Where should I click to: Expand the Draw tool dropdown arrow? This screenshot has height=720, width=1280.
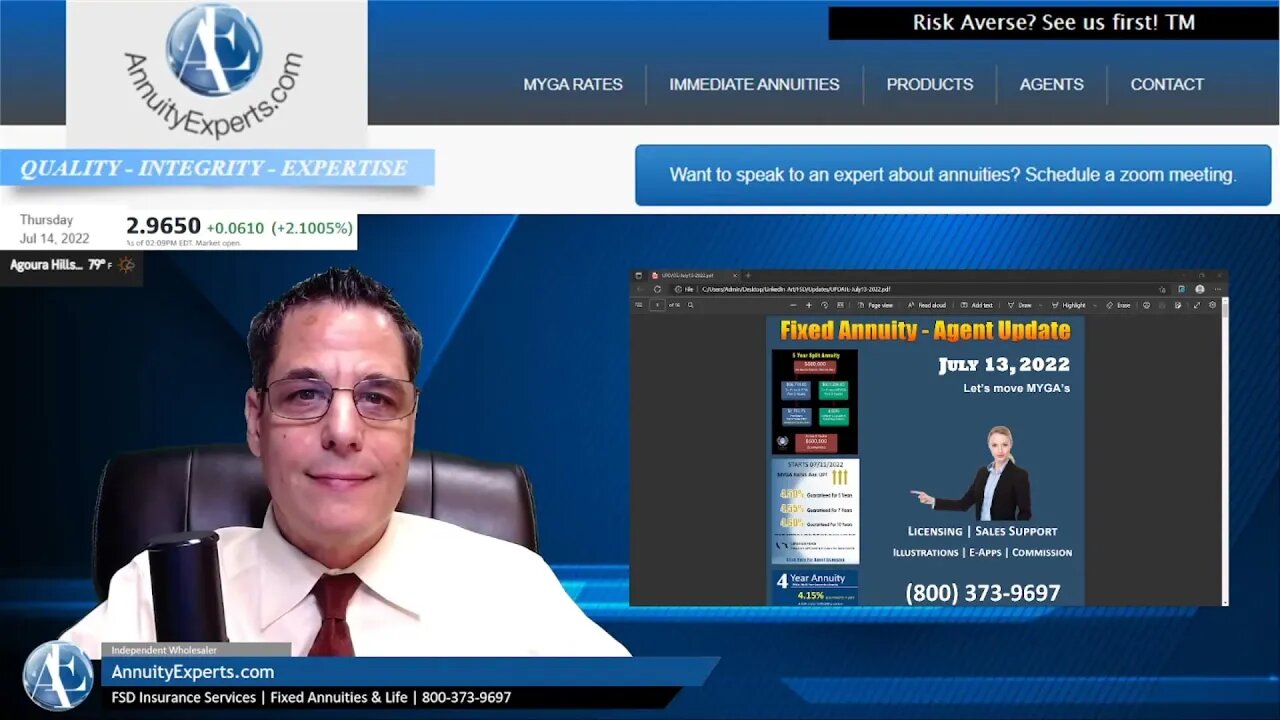1041,305
